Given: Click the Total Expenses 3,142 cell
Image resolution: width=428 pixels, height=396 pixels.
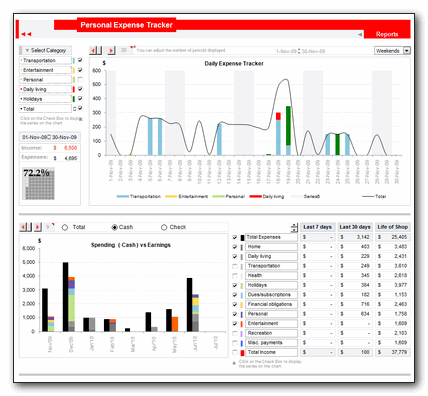Looking at the screenshot, I should pyautogui.click(x=355, y=237).
